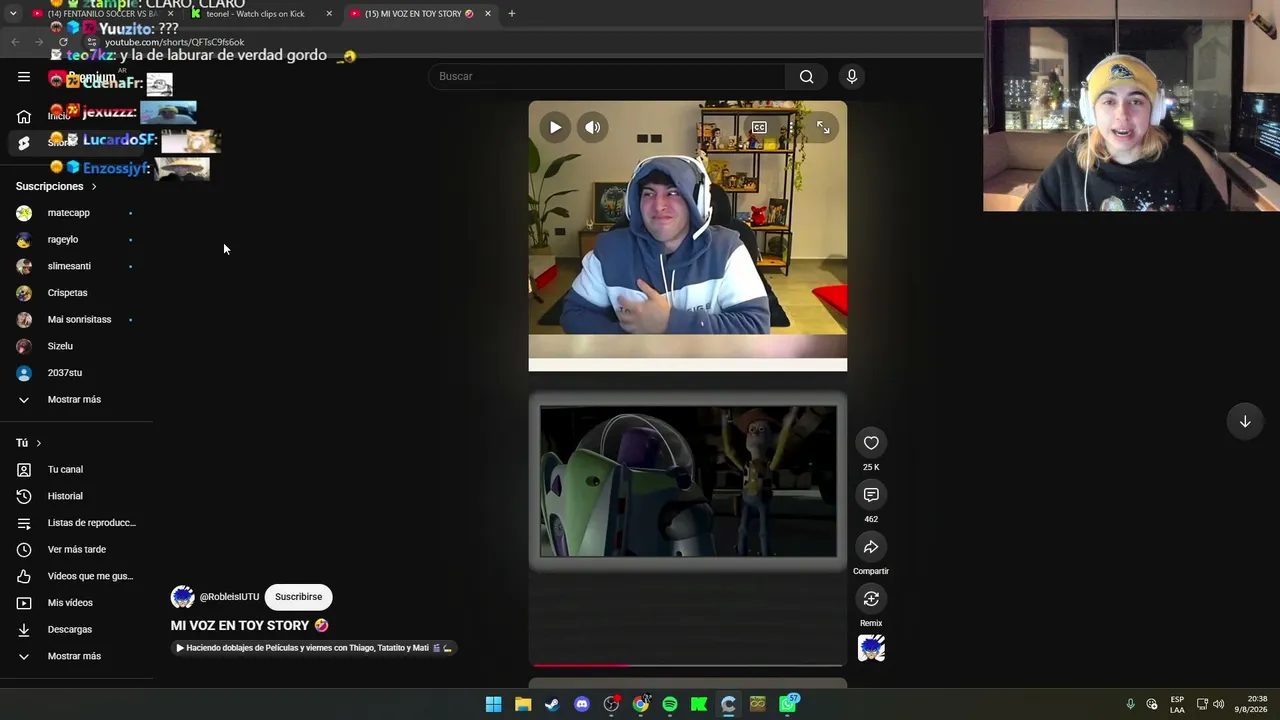Play the paused Short
1280x720 pixels.
(555, 127)
